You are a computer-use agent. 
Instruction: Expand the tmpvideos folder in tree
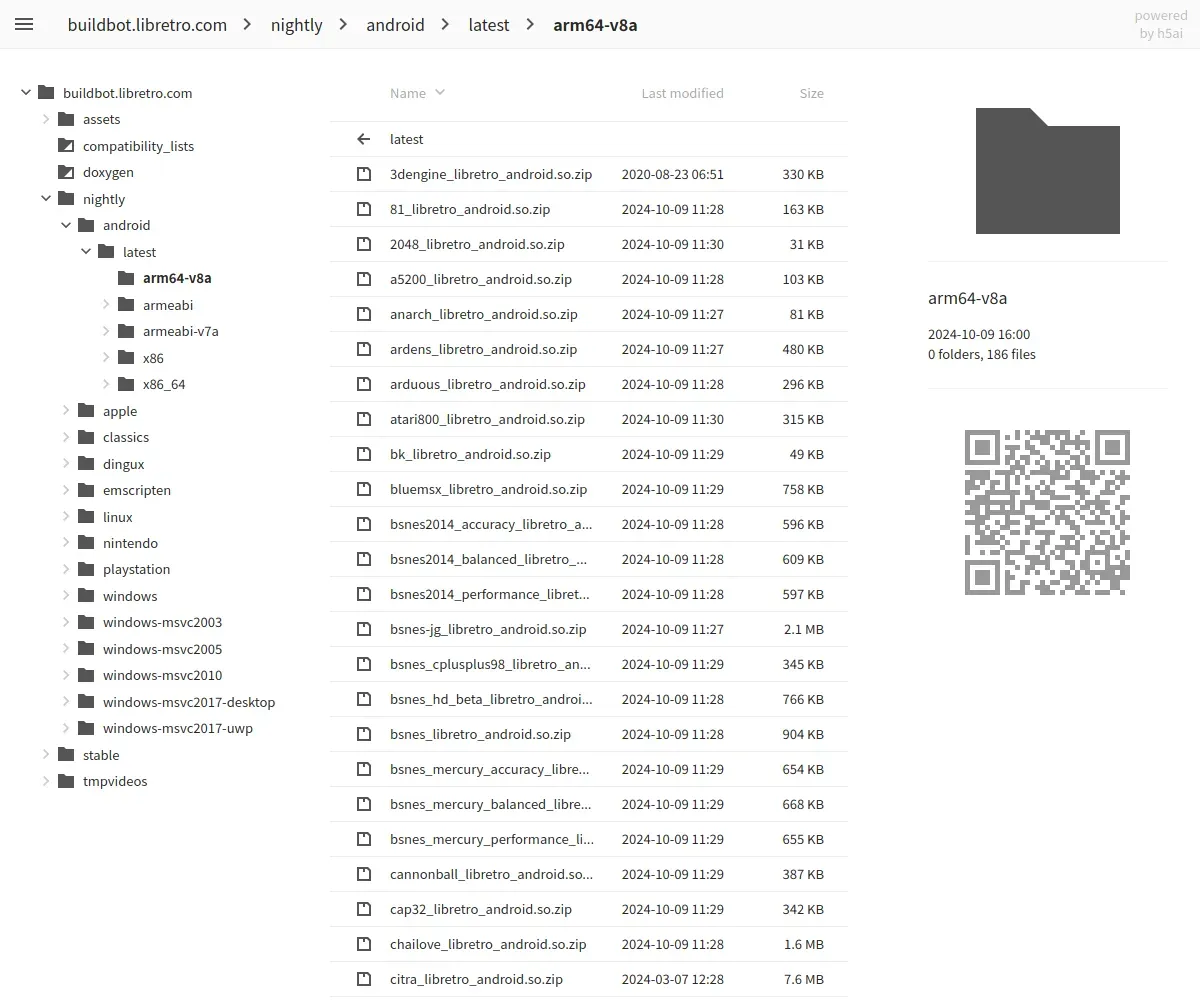coord(46,781)
